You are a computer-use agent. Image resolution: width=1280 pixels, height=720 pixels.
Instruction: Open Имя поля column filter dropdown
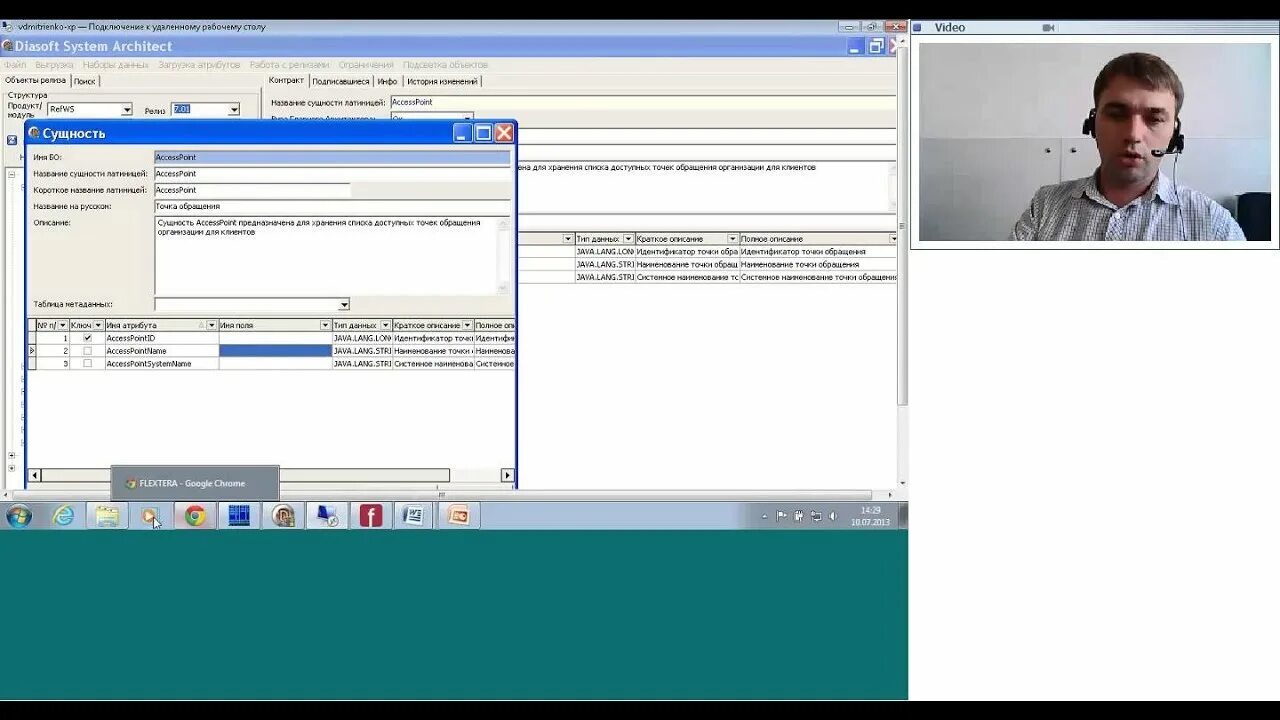325,325
